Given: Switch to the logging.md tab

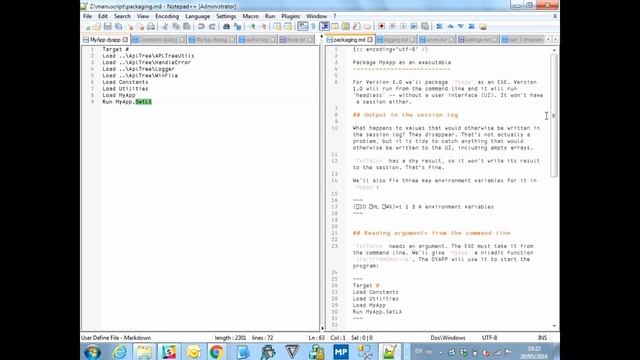Looking at the screenshot, I should 396,40.
